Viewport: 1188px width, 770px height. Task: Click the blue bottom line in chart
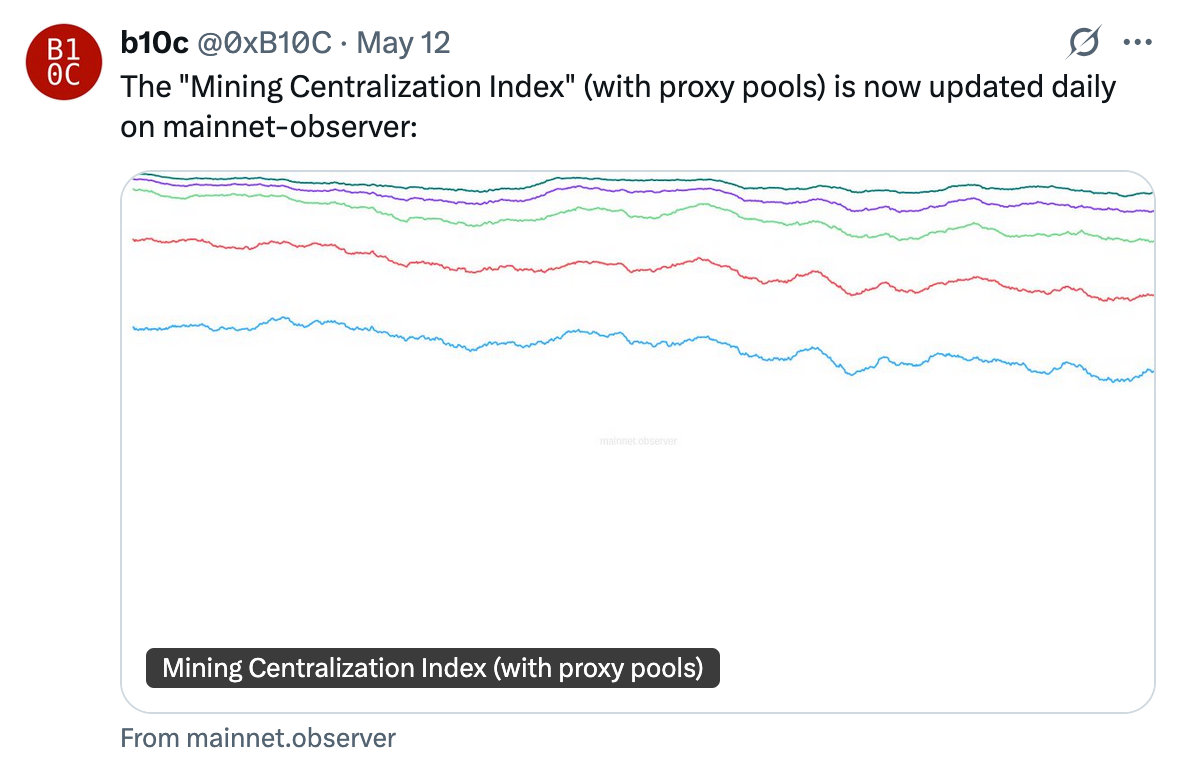560,334
